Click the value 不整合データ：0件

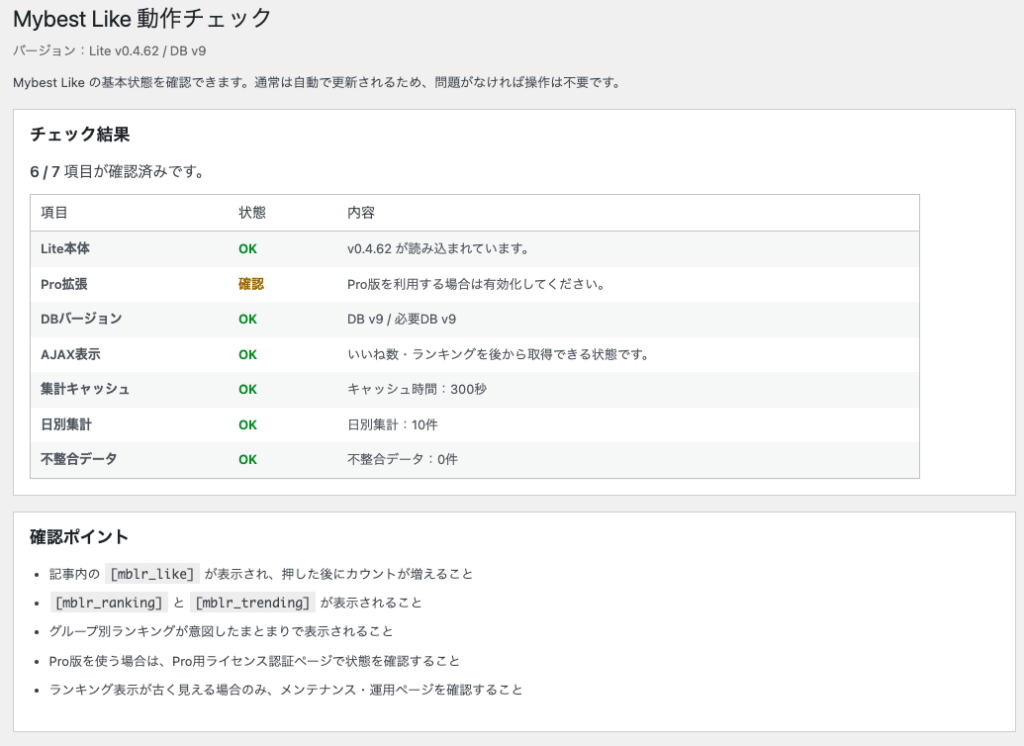[402, 460]
